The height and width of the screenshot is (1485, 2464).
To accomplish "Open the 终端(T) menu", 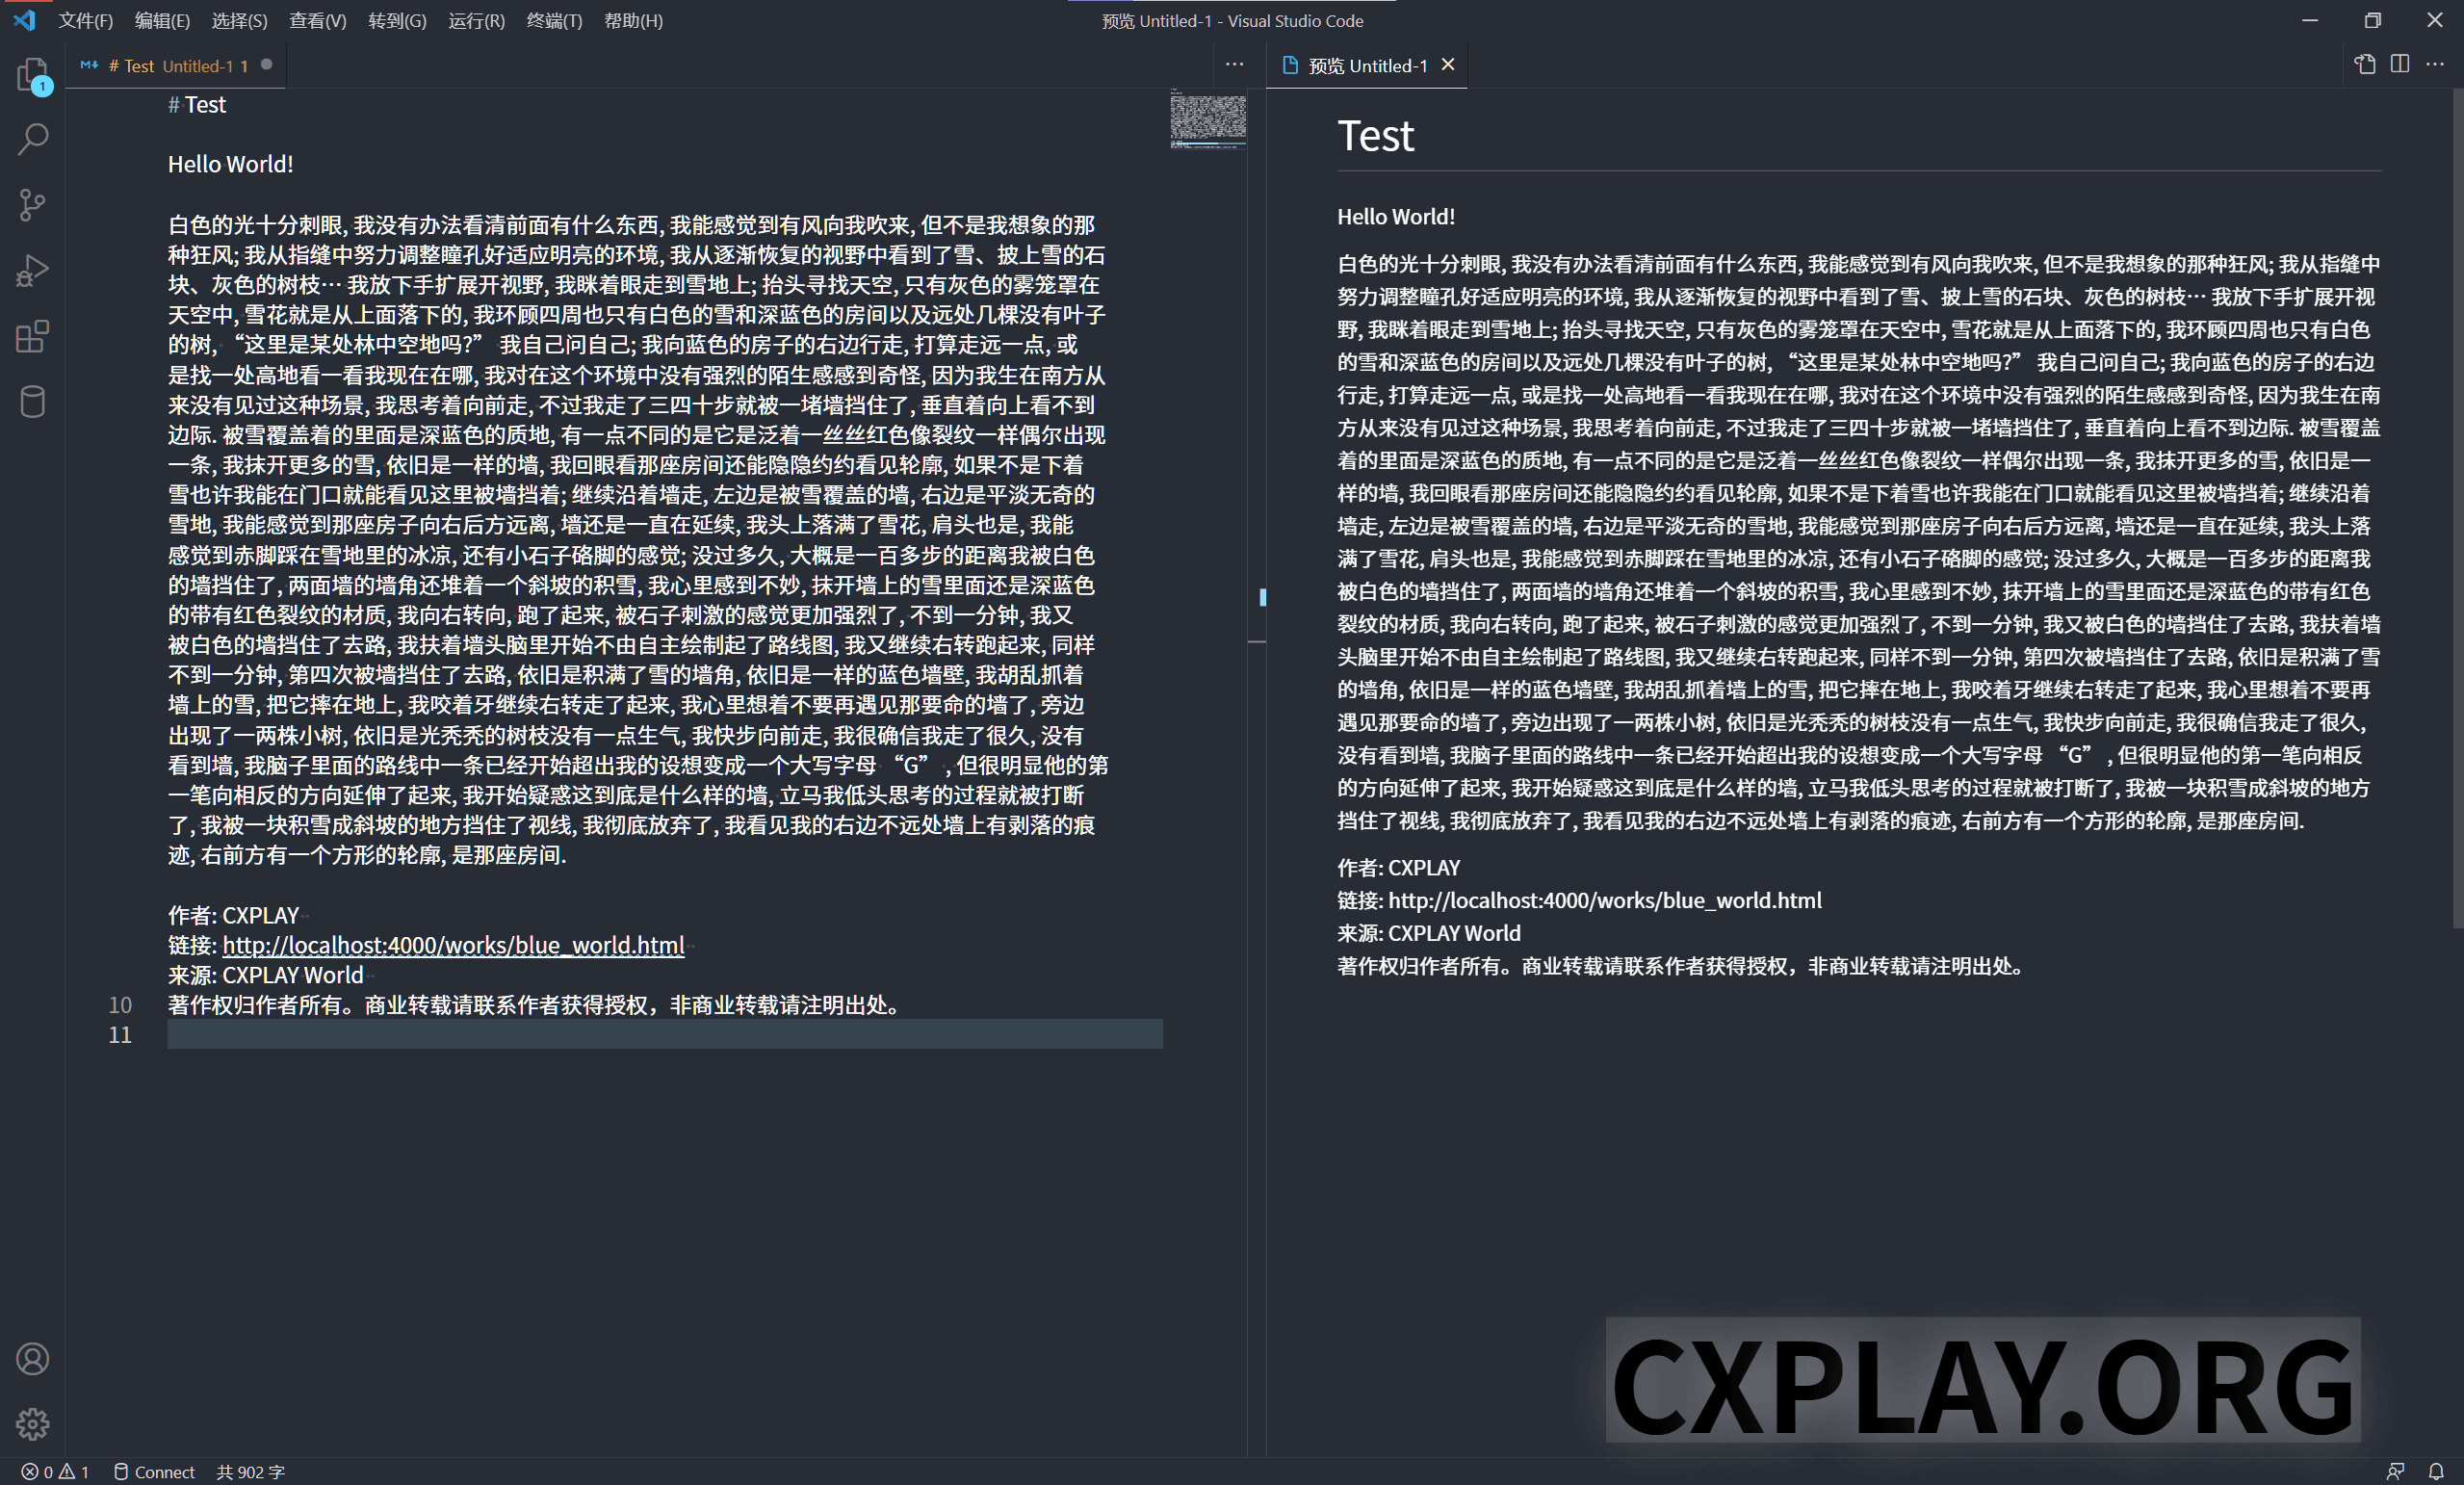I will point(554,20).
